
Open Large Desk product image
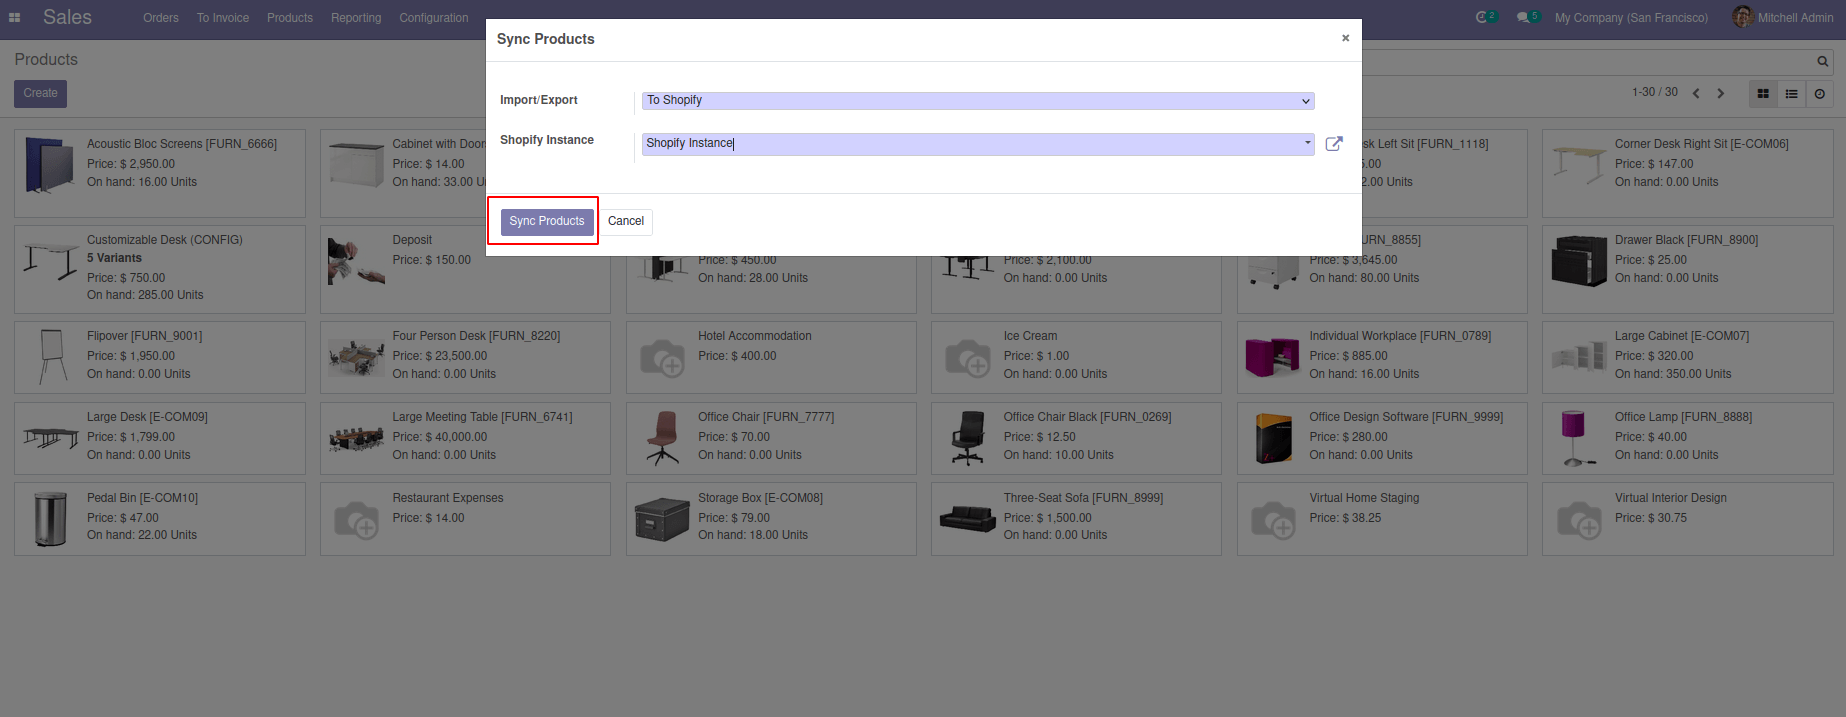tap(50, 438)
